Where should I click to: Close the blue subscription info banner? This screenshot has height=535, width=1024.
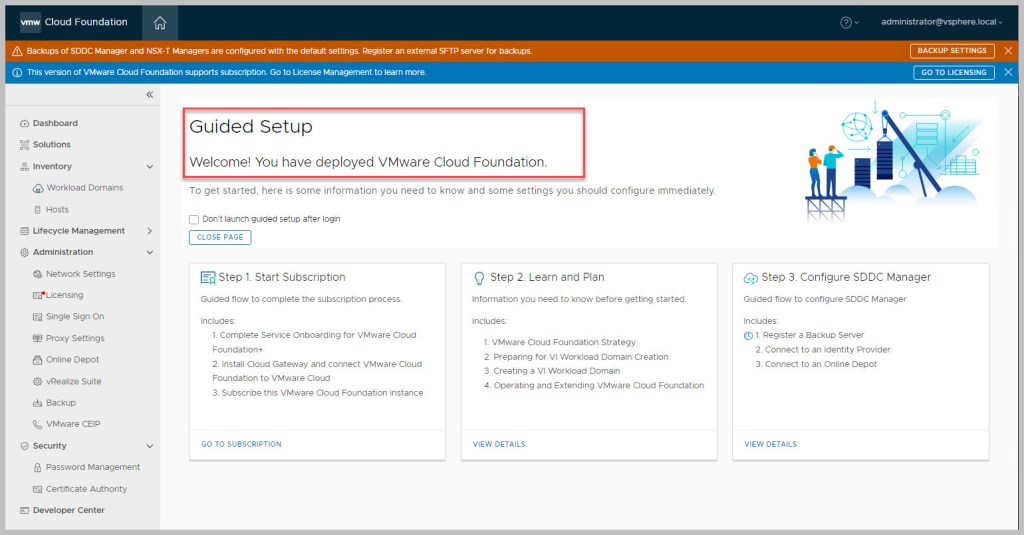(1008, 72)
